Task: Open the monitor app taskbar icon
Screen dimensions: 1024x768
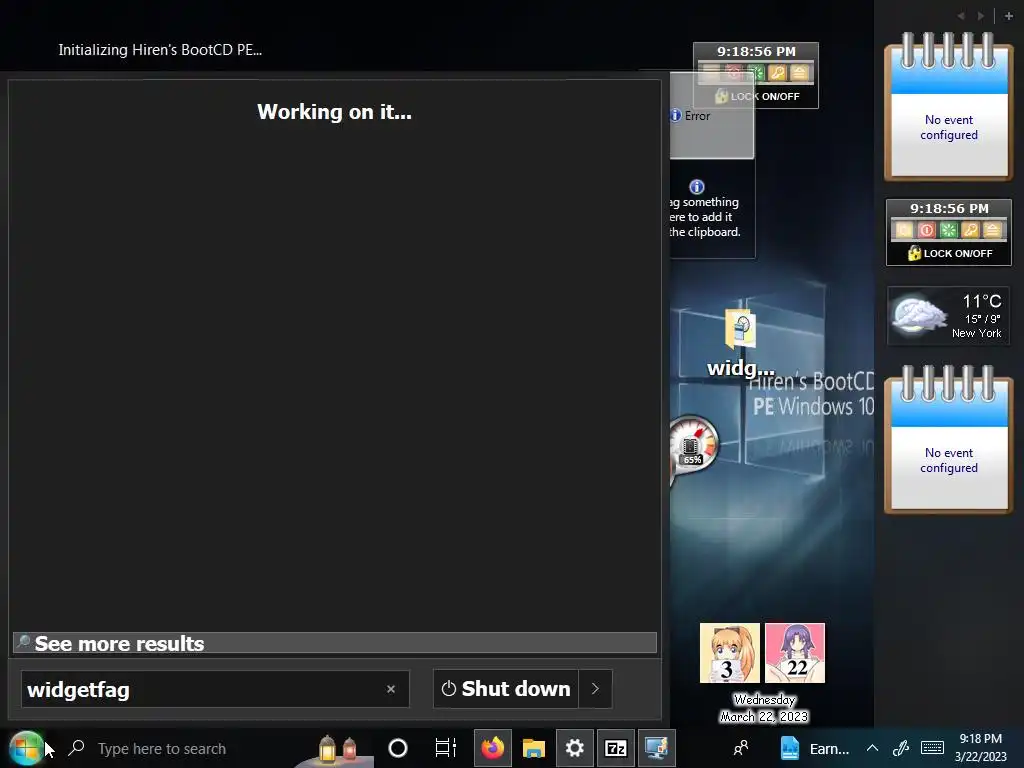Action: pos(656,748)
